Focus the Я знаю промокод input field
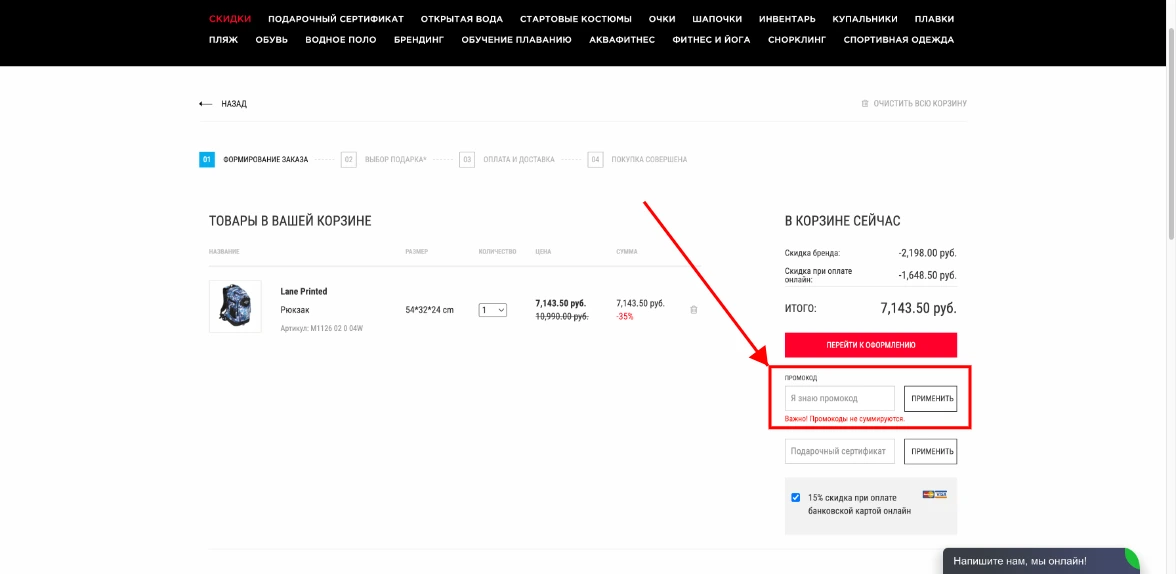 840,399
